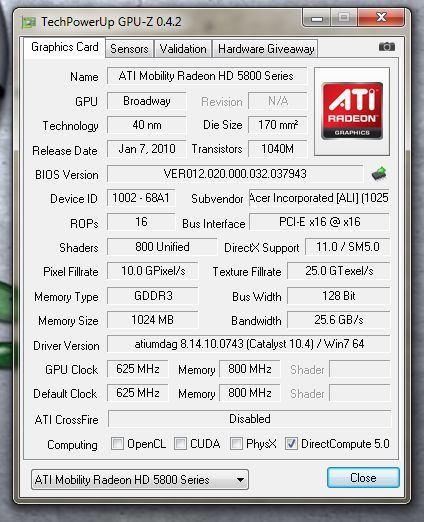Toggle the CUDA checkbox

click(180, 444)
